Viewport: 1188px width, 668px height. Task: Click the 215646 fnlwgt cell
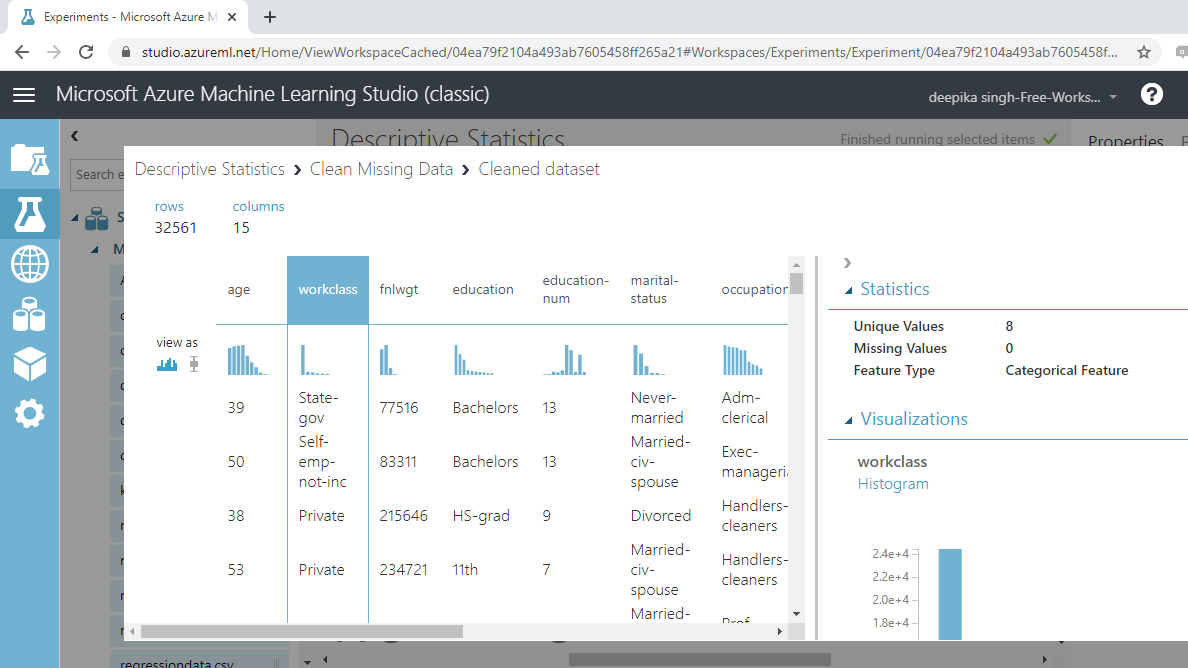pyautogui.click(x=403, y=516)
